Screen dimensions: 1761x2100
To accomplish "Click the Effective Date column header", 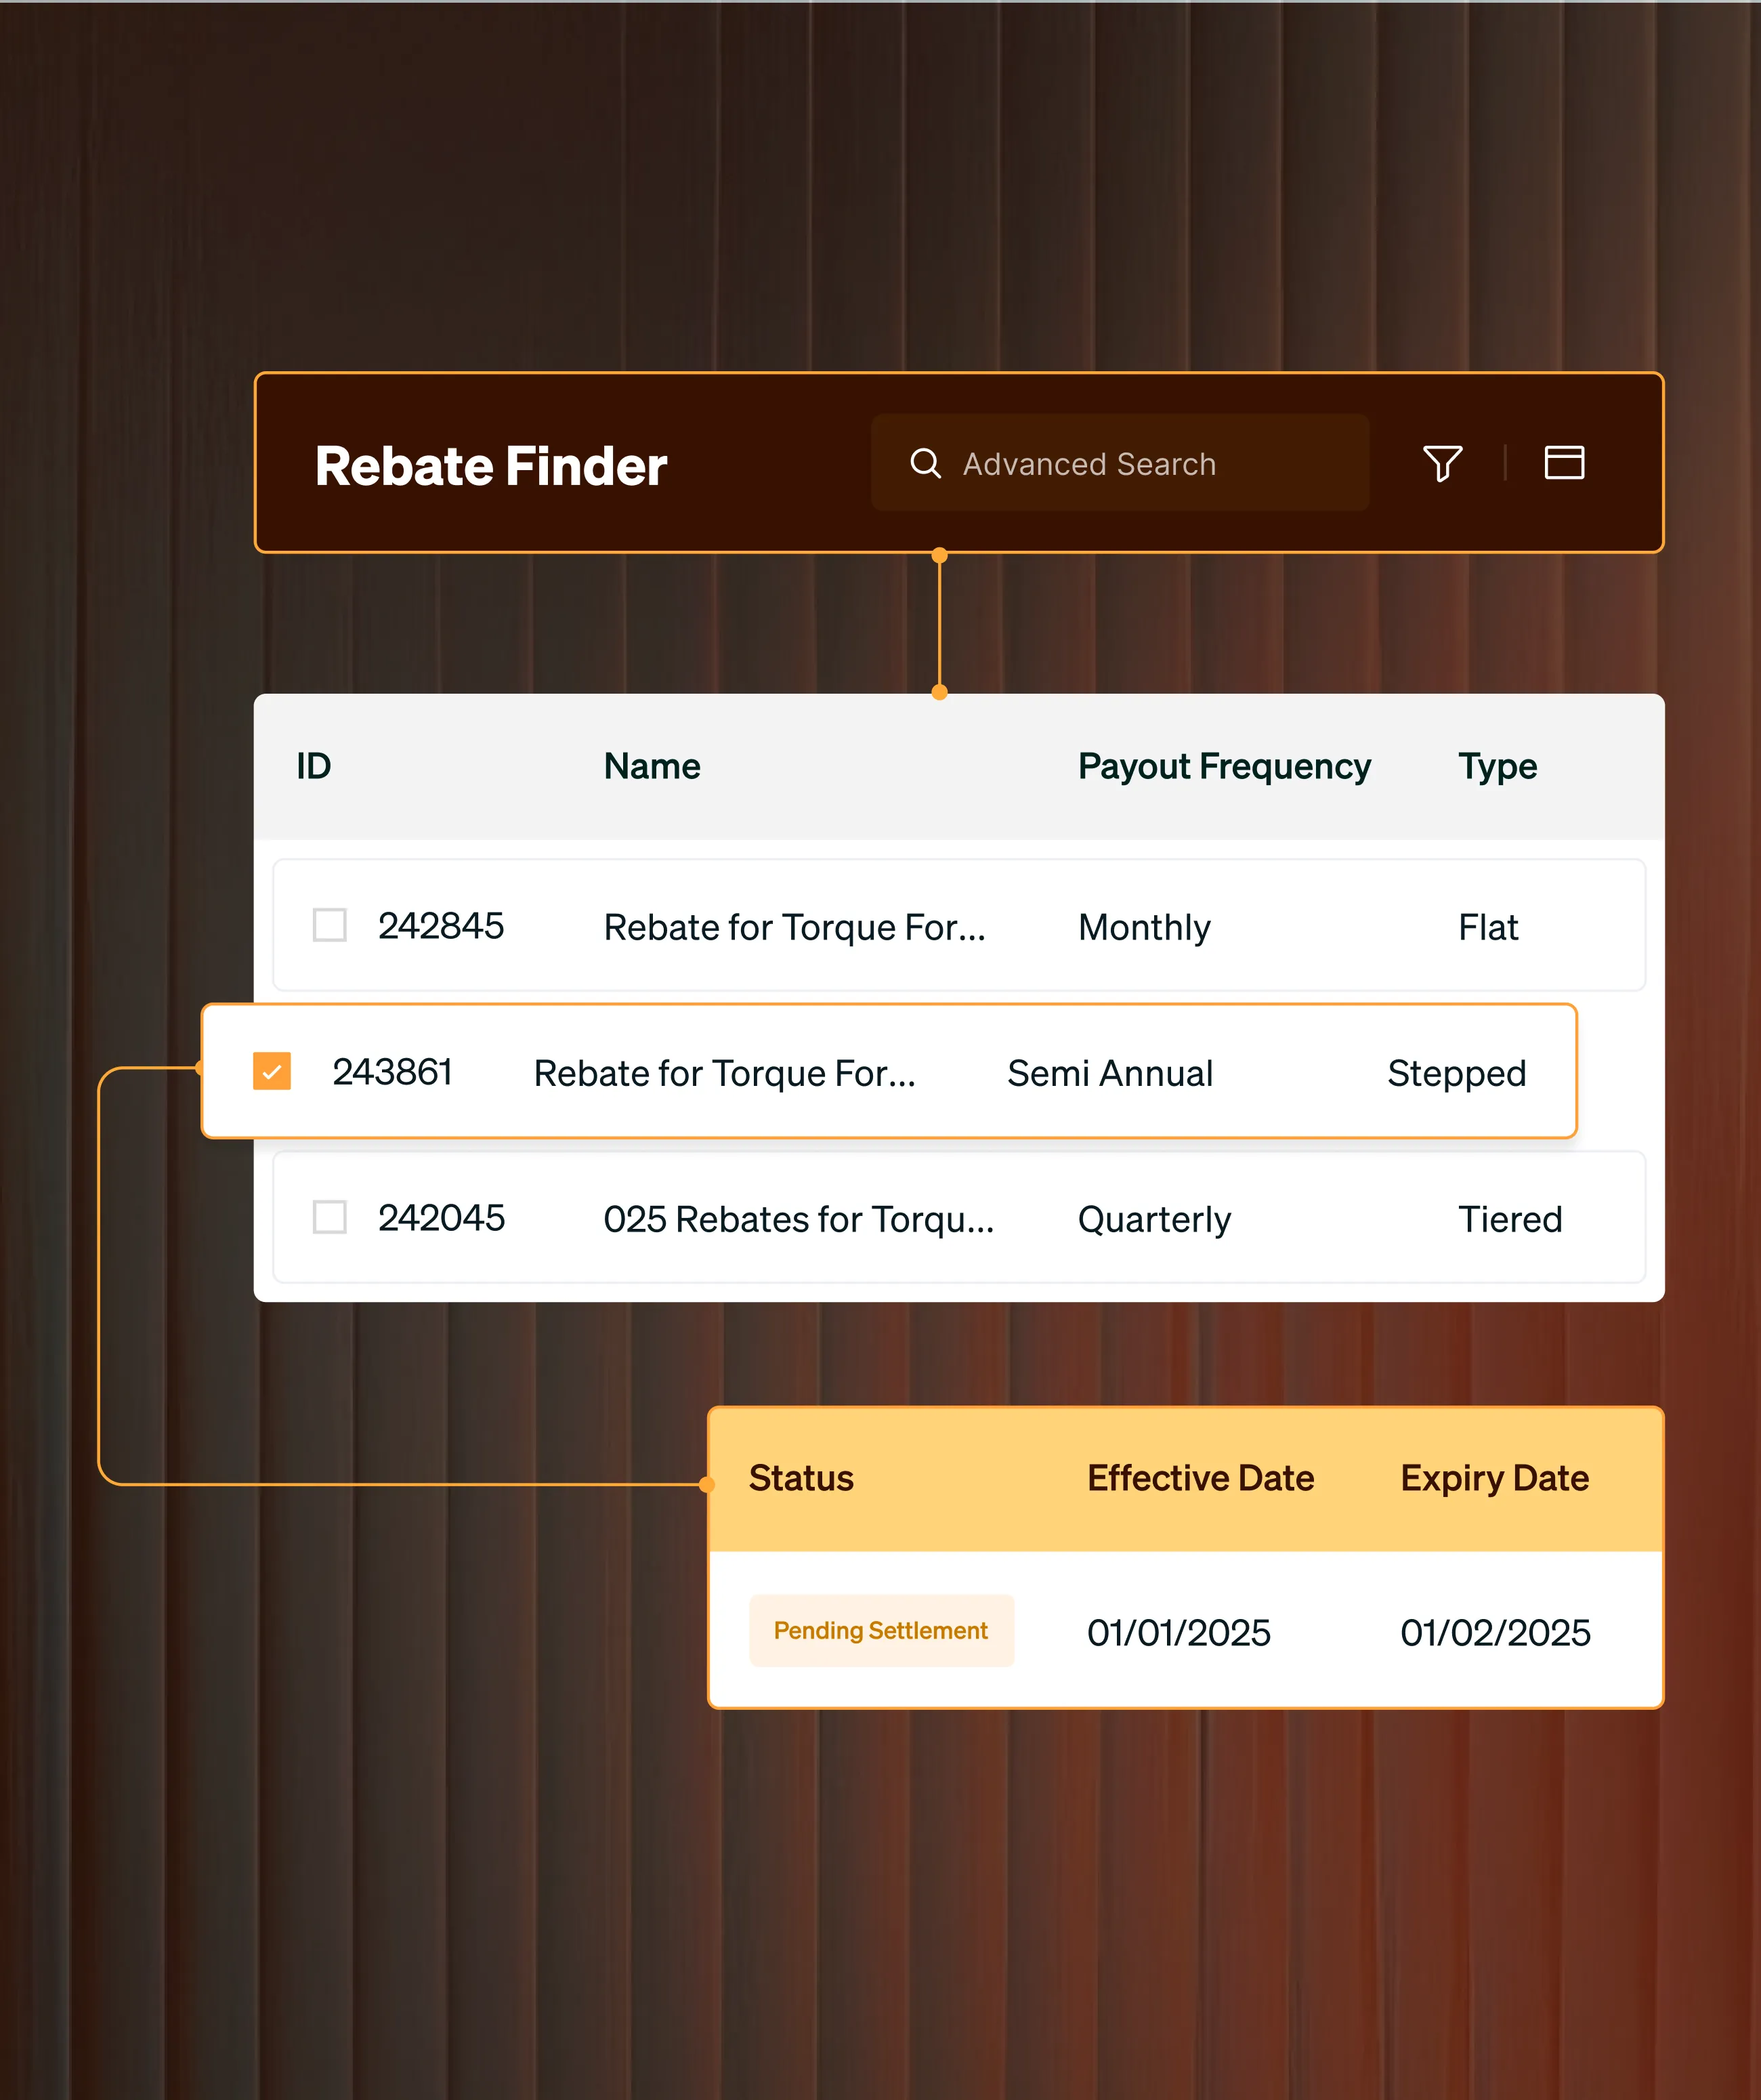I will [1200, 1478].
